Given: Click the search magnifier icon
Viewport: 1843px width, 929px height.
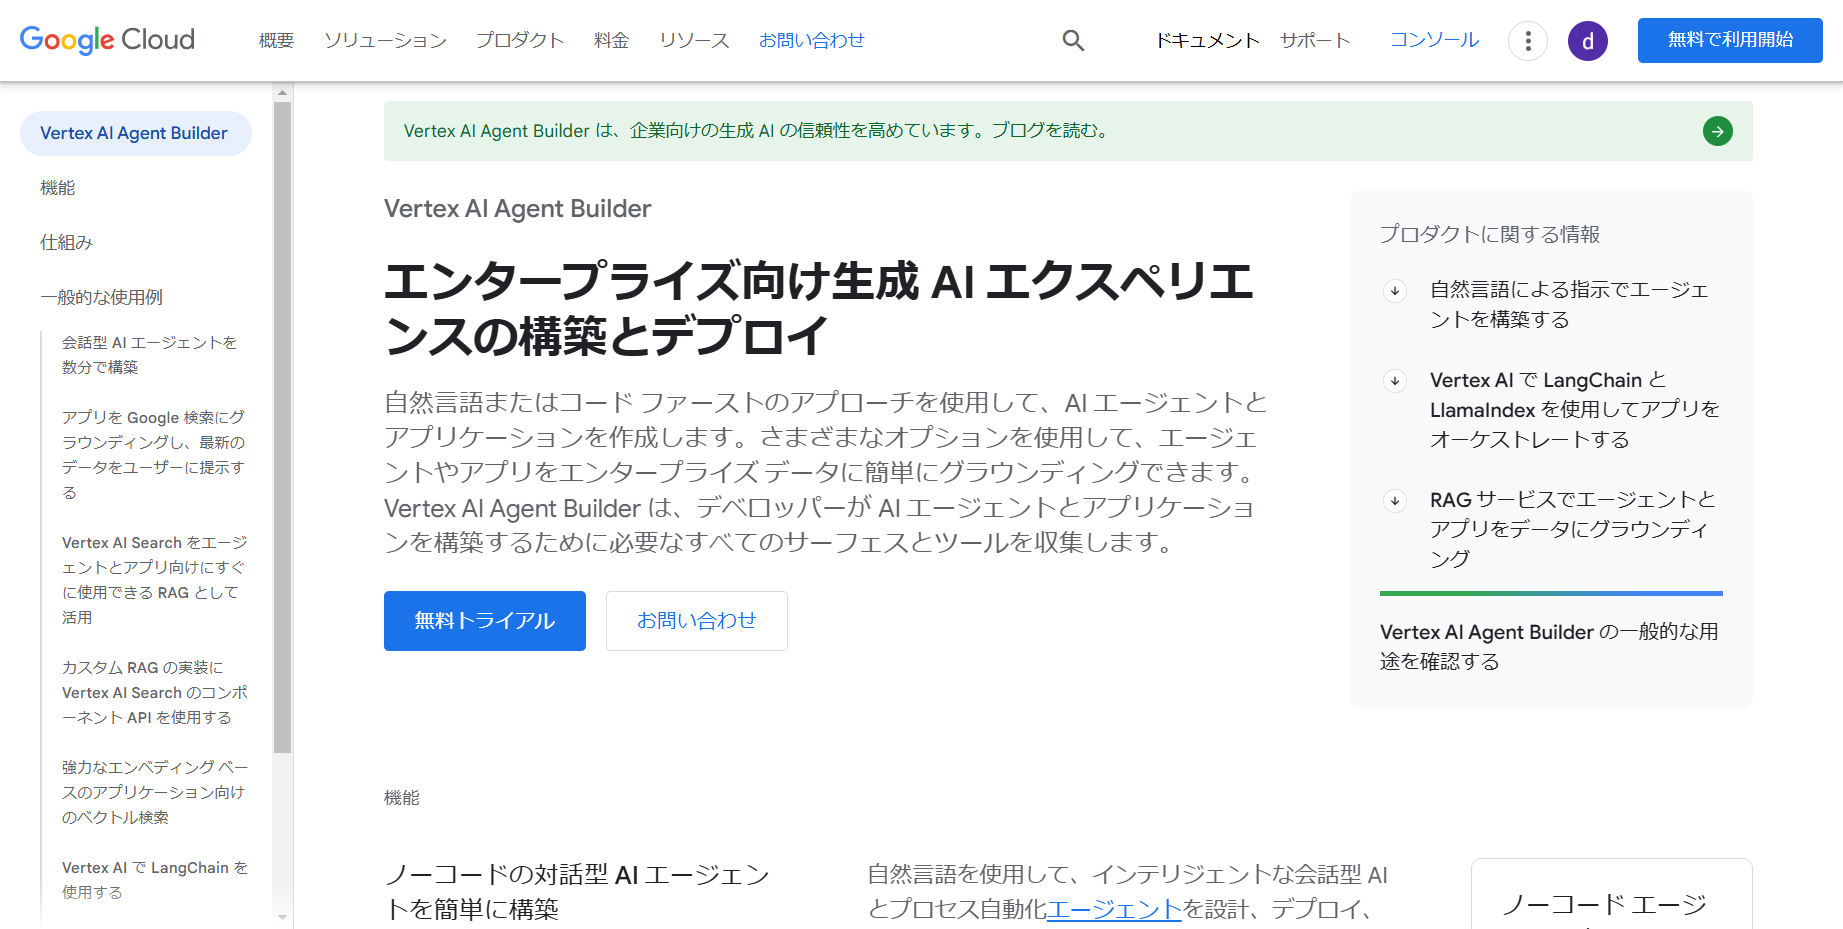Looking at the screenshot, I should pyautogui.click(x=1073, y=40).
